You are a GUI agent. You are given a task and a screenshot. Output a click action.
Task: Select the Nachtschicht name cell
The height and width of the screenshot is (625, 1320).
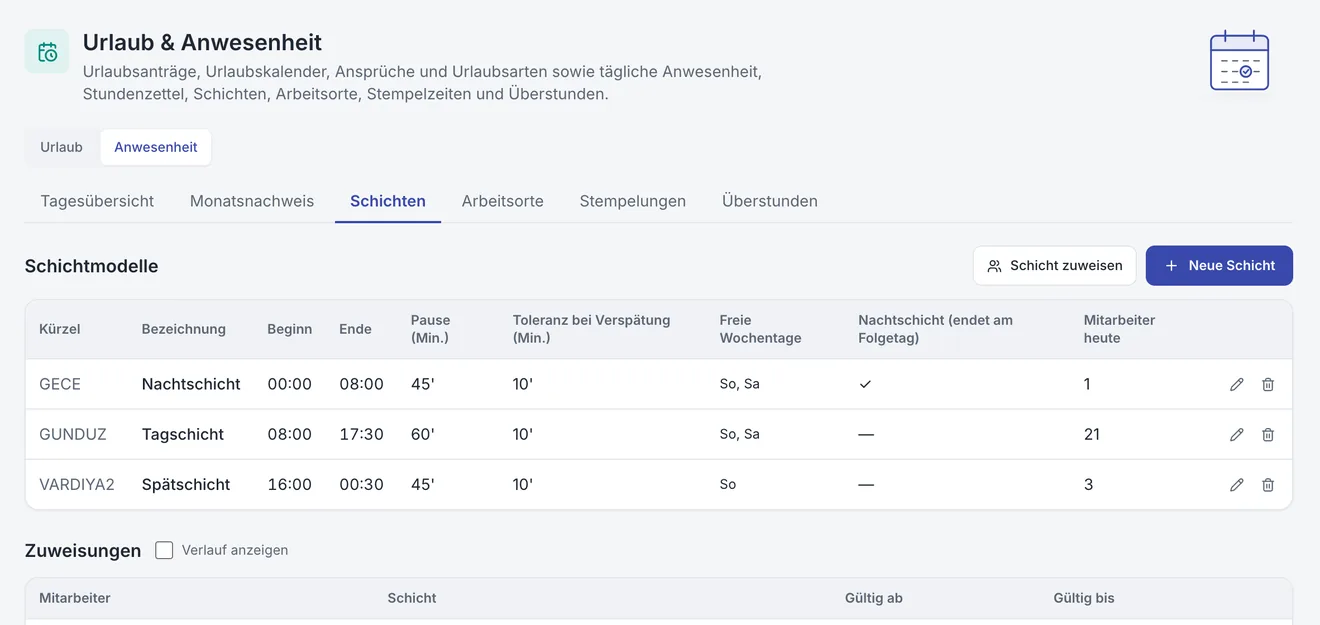(x=191, y=384)
